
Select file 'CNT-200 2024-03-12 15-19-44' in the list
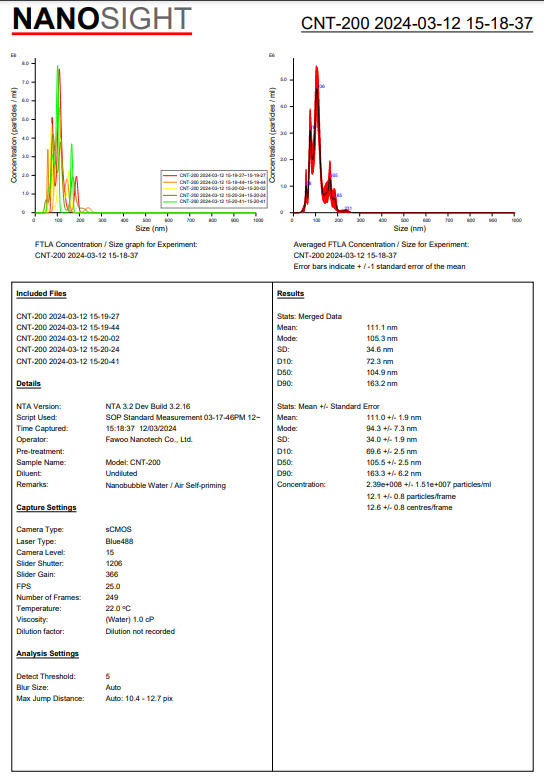point(68,327)
